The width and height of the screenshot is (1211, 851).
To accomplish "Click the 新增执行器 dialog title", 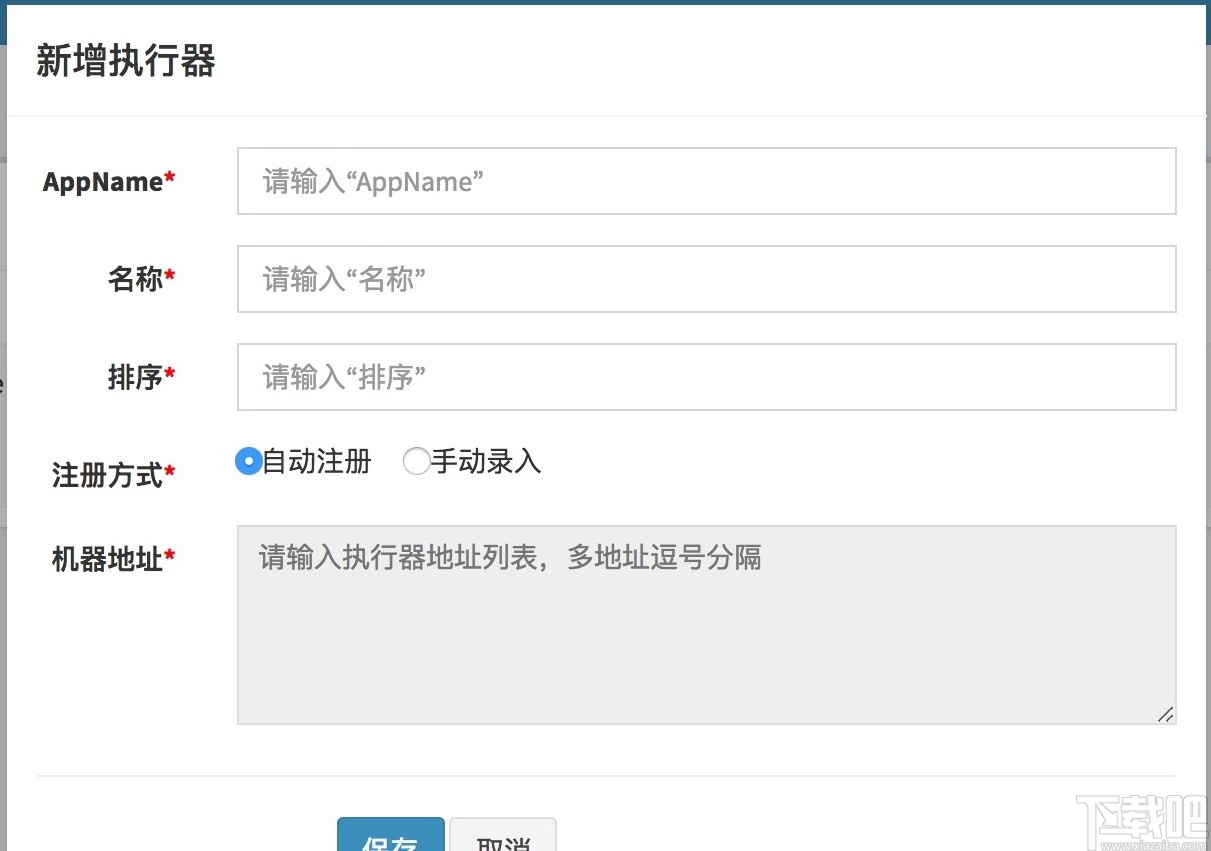I will tap(126, 61).
